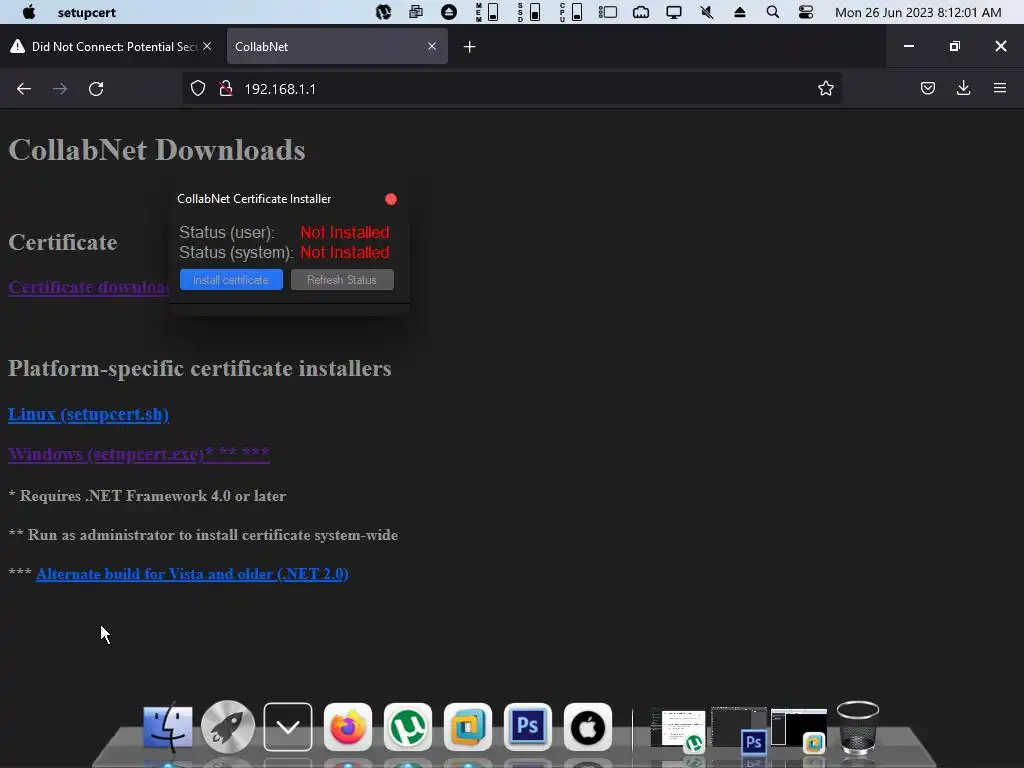The height and width of the screenshot is (768, 1024).
Task: Click the date and time display
Action: (918, 12)
